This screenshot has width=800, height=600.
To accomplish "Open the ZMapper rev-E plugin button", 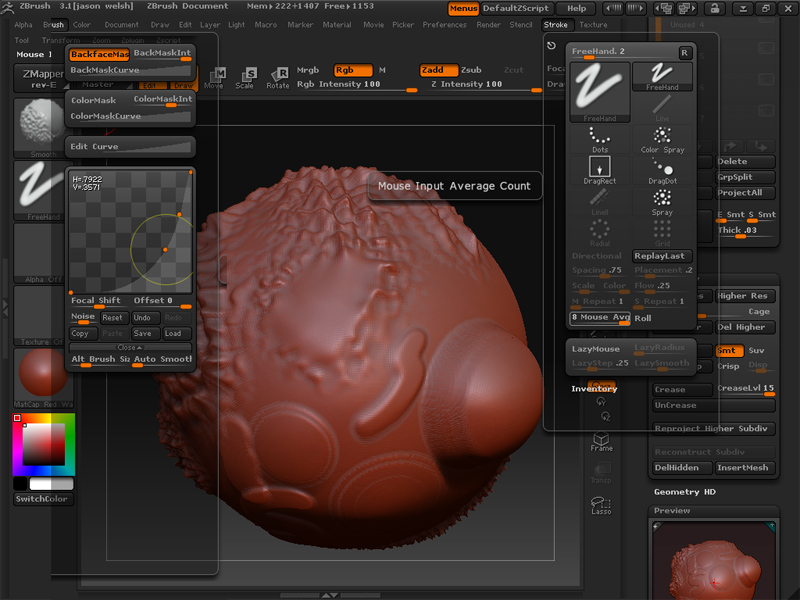I will [40, 79].
